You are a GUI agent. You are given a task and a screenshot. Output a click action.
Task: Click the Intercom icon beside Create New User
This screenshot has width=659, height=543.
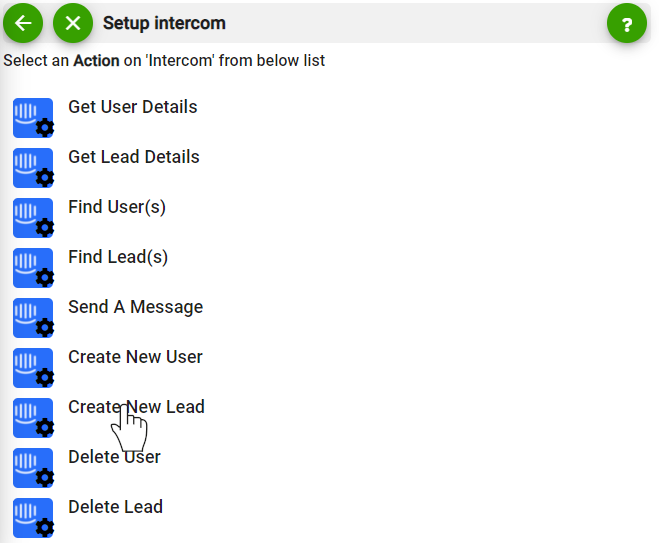(x=33, y=368)
